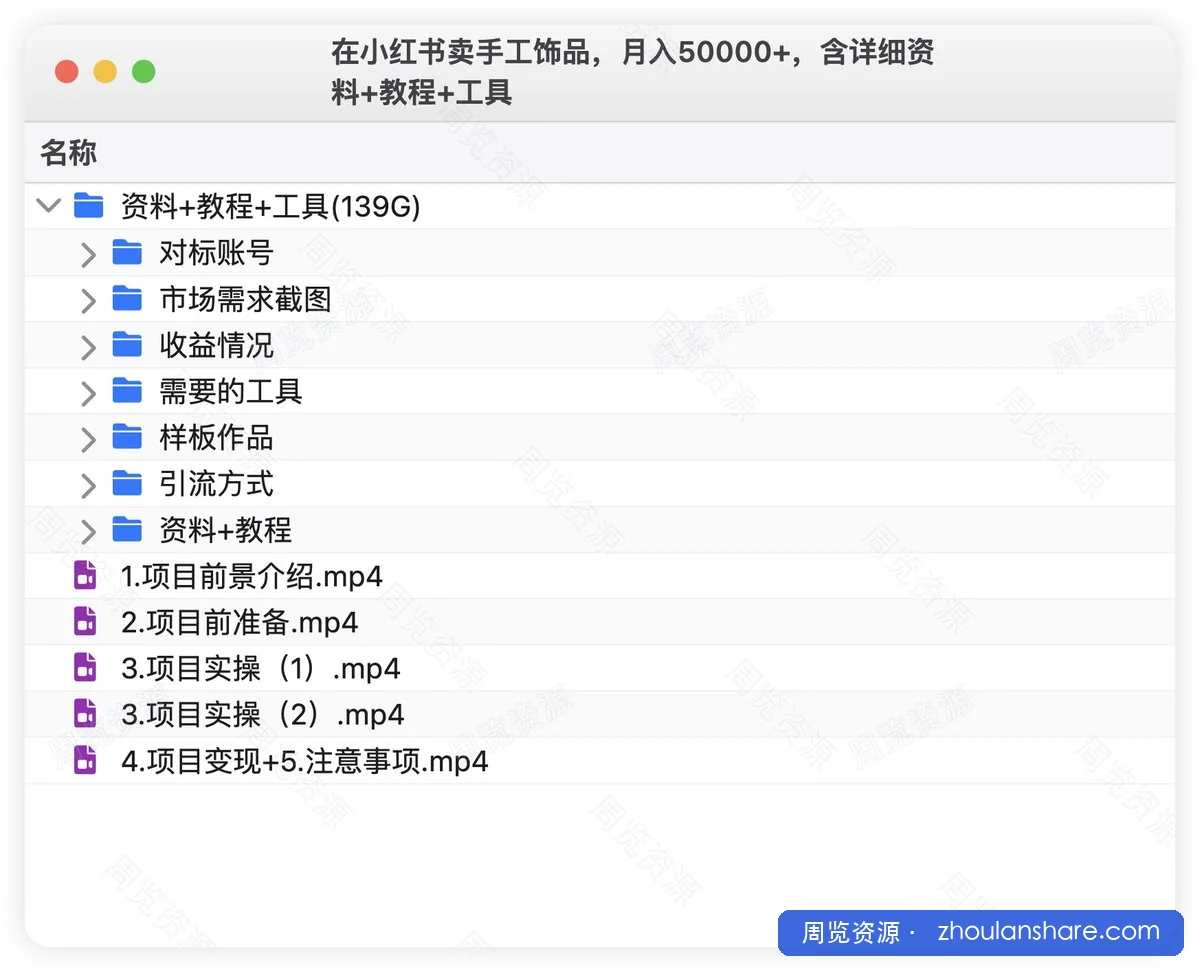Select file 3.项目实操（1）.mp4
The width and height of the screenshot is (1200, 972).
tap(260, 668)
